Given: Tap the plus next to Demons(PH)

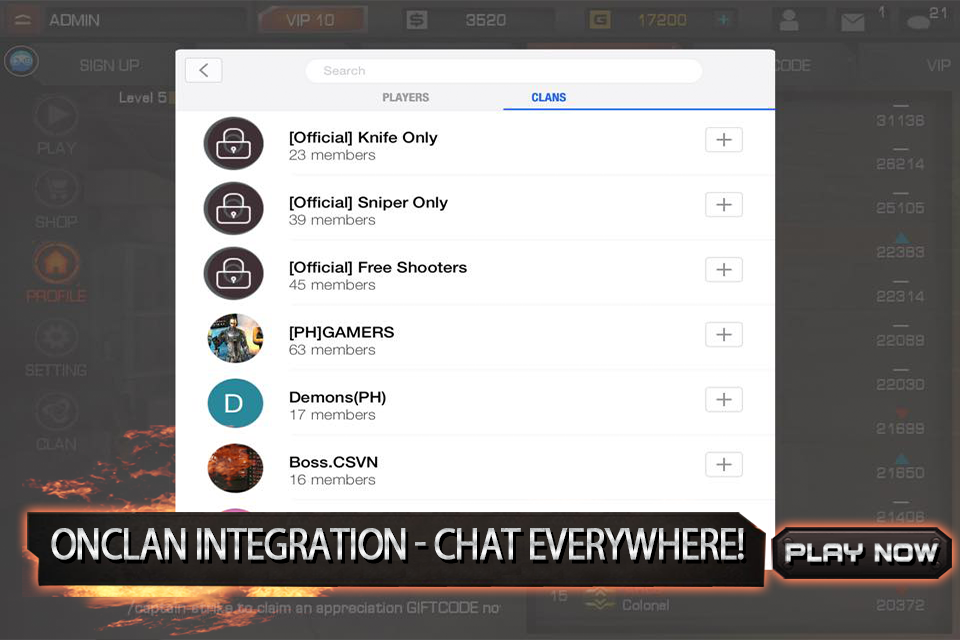Looking at the screenshot, I should (723, 400).
